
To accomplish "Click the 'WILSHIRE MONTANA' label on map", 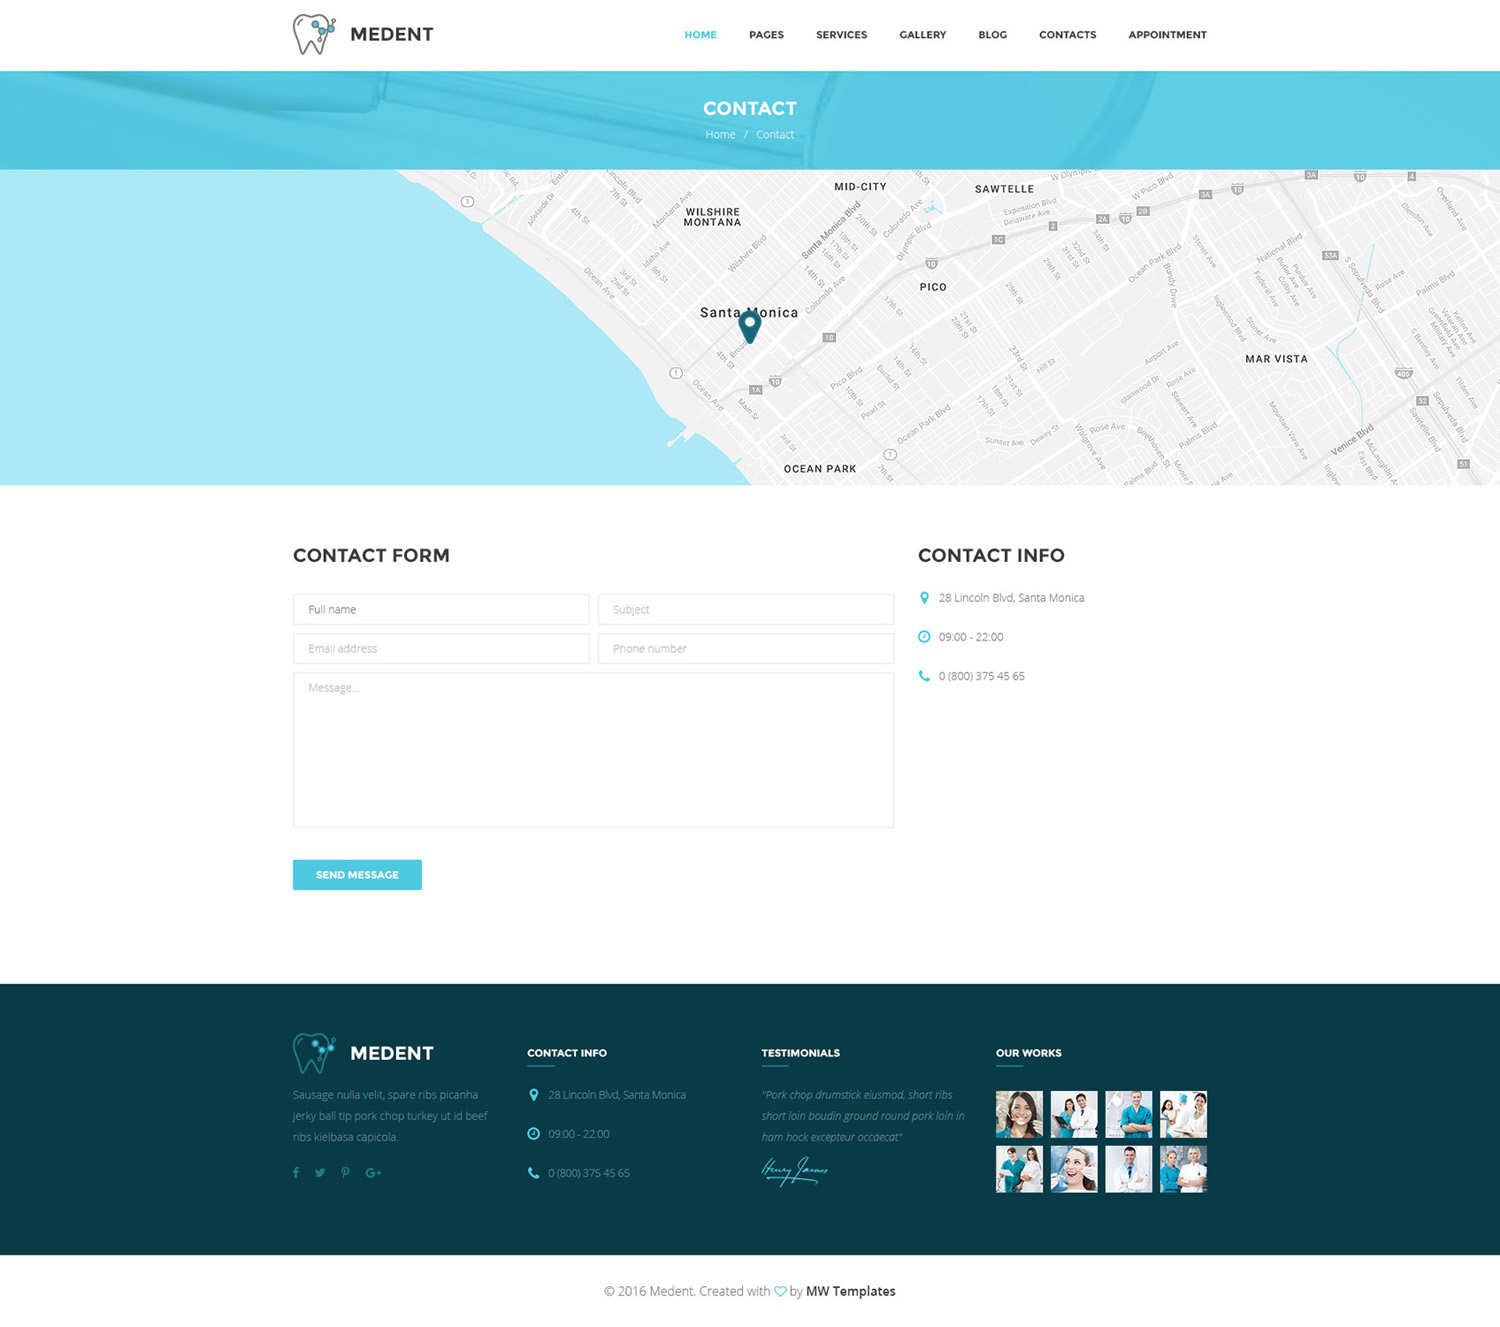I will click(712, 217).
